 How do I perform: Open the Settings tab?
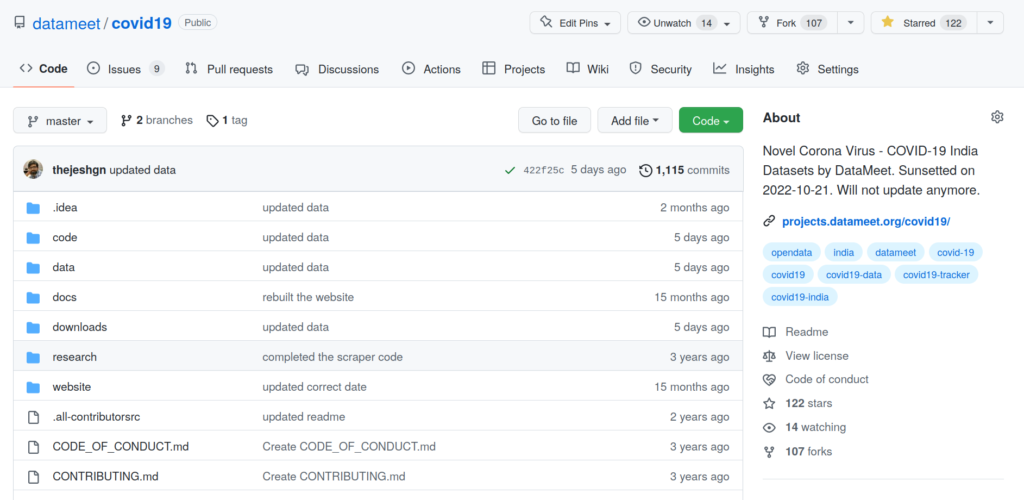point(827,69)
